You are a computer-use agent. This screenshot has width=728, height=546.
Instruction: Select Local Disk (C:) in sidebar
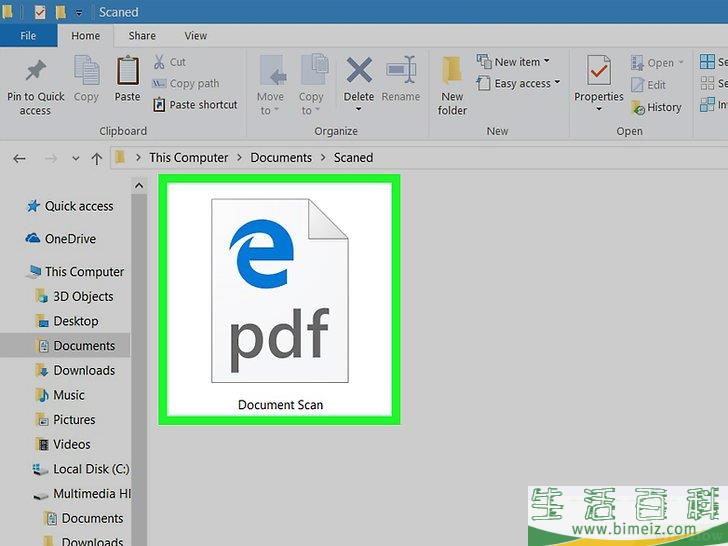click(x=81, y=469)
